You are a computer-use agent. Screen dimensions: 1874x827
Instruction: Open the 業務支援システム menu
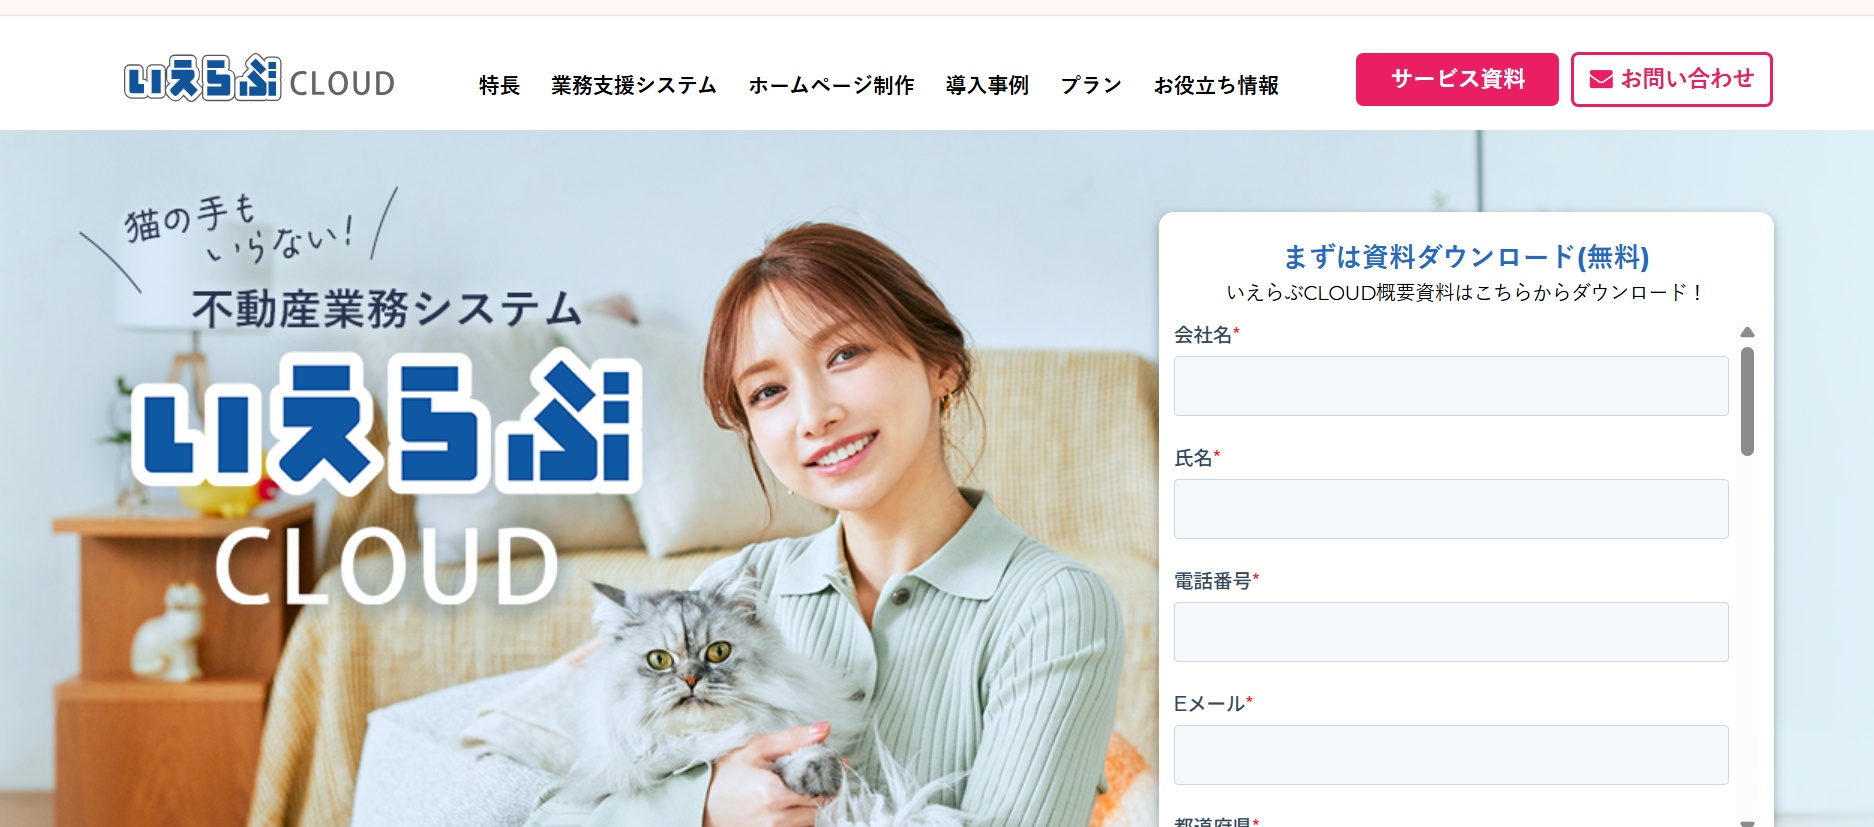click(x=634, y=85)
